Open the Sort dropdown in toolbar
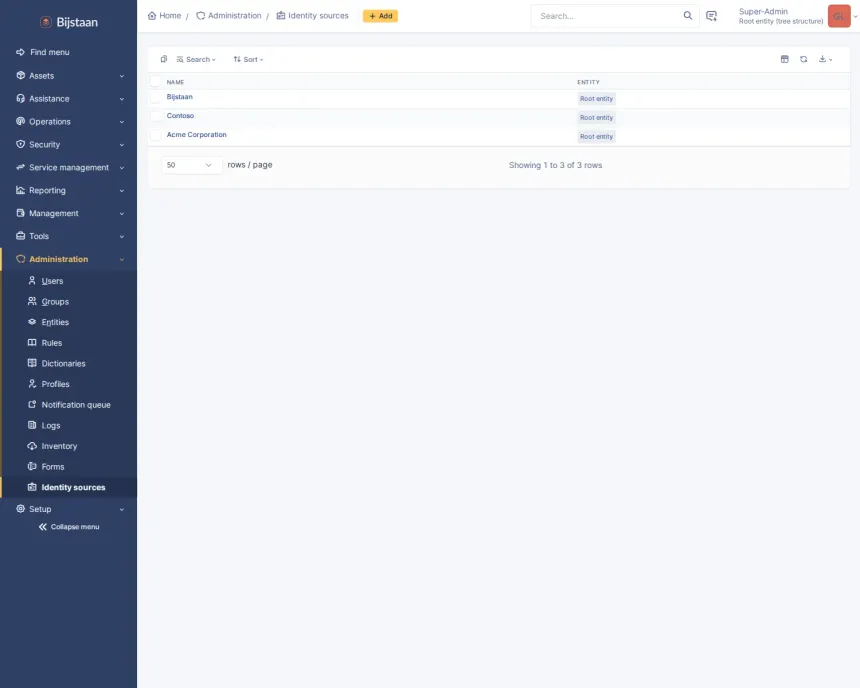860x688 pixels. point(248,59)
